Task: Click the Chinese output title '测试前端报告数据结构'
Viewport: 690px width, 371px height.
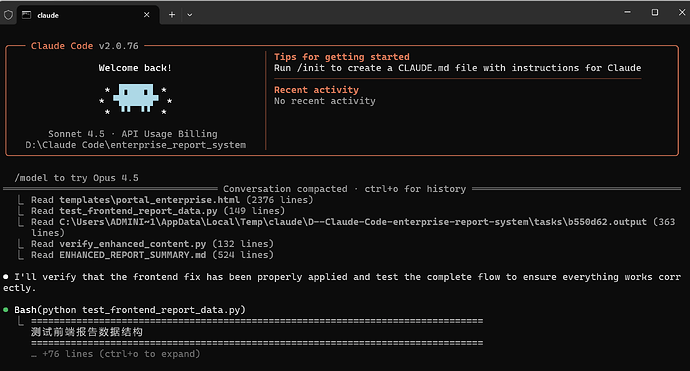Action: [x=87, y=332]
